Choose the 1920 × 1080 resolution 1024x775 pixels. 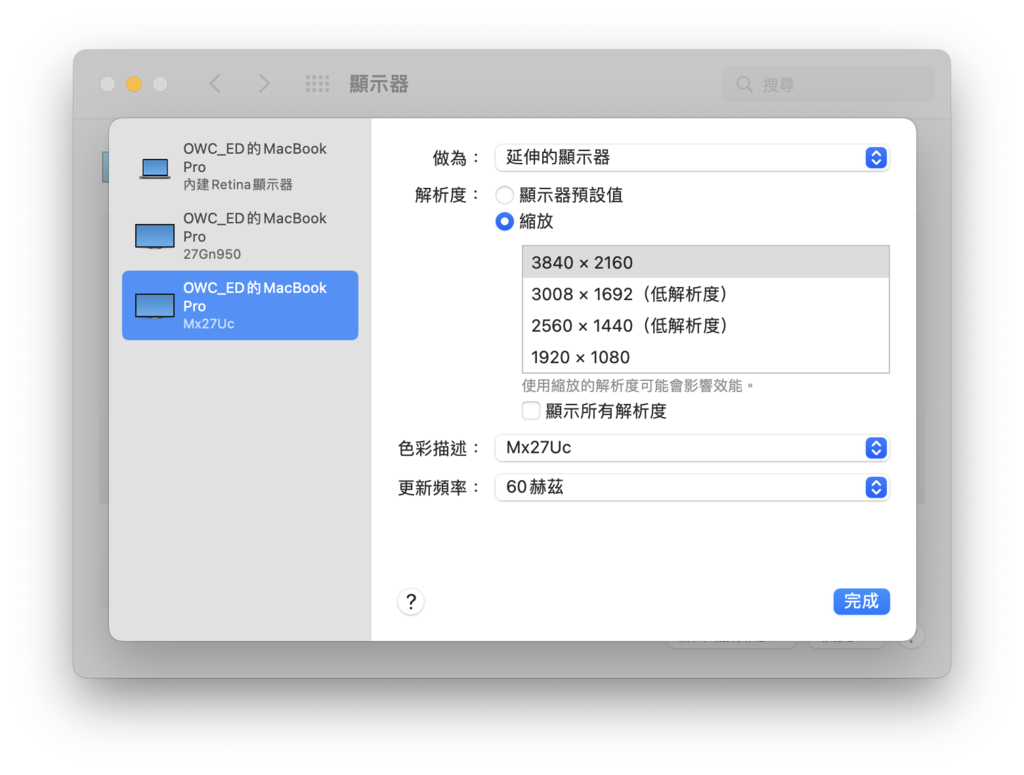pos(706,357)
